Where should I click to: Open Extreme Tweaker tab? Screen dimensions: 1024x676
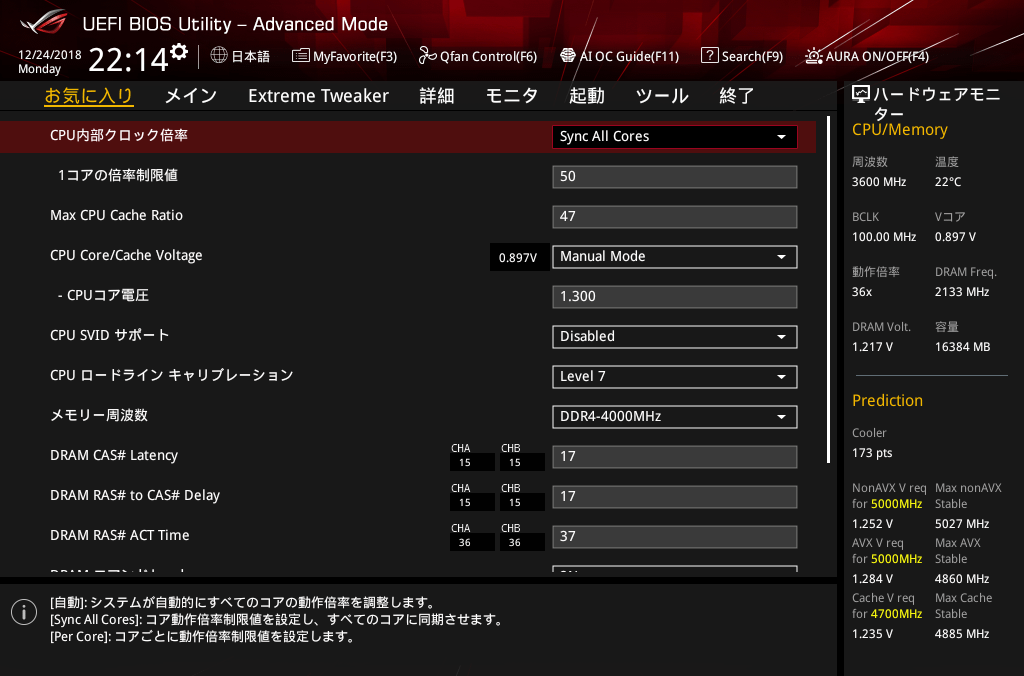click(x=318, y=96)
